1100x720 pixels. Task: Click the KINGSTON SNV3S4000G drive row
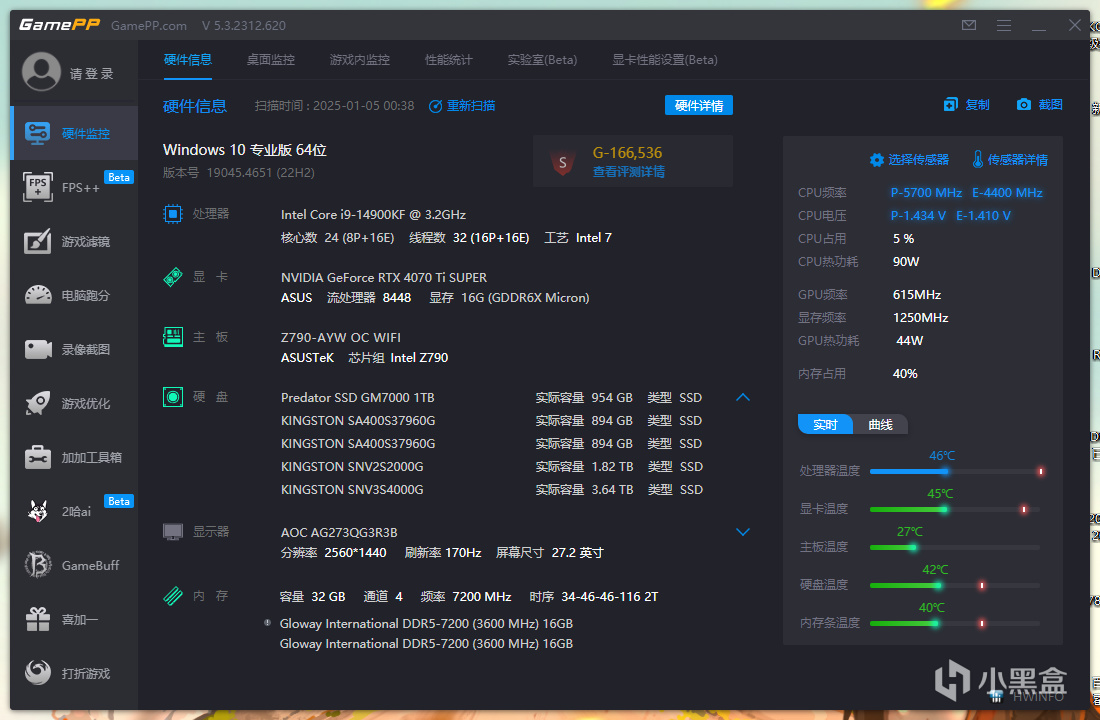pos(491,490)
